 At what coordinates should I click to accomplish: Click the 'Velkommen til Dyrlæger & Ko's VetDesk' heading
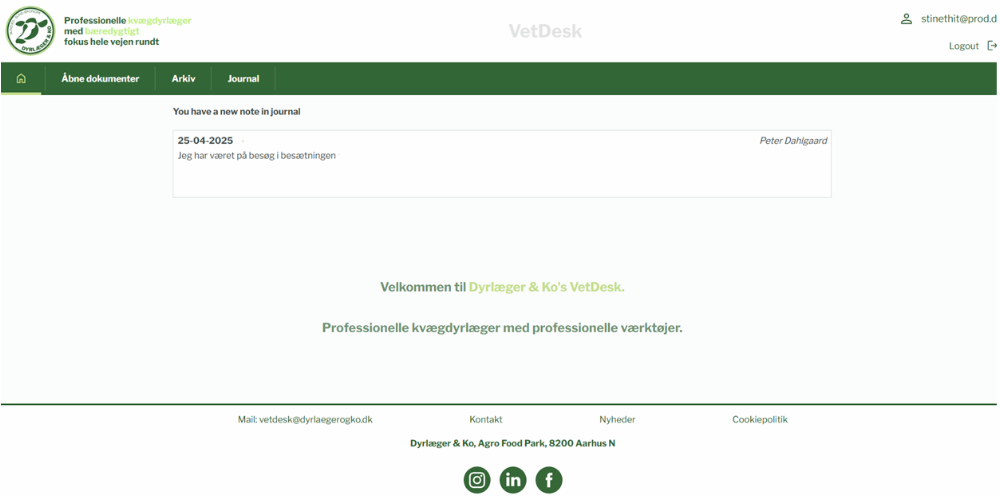502,287
